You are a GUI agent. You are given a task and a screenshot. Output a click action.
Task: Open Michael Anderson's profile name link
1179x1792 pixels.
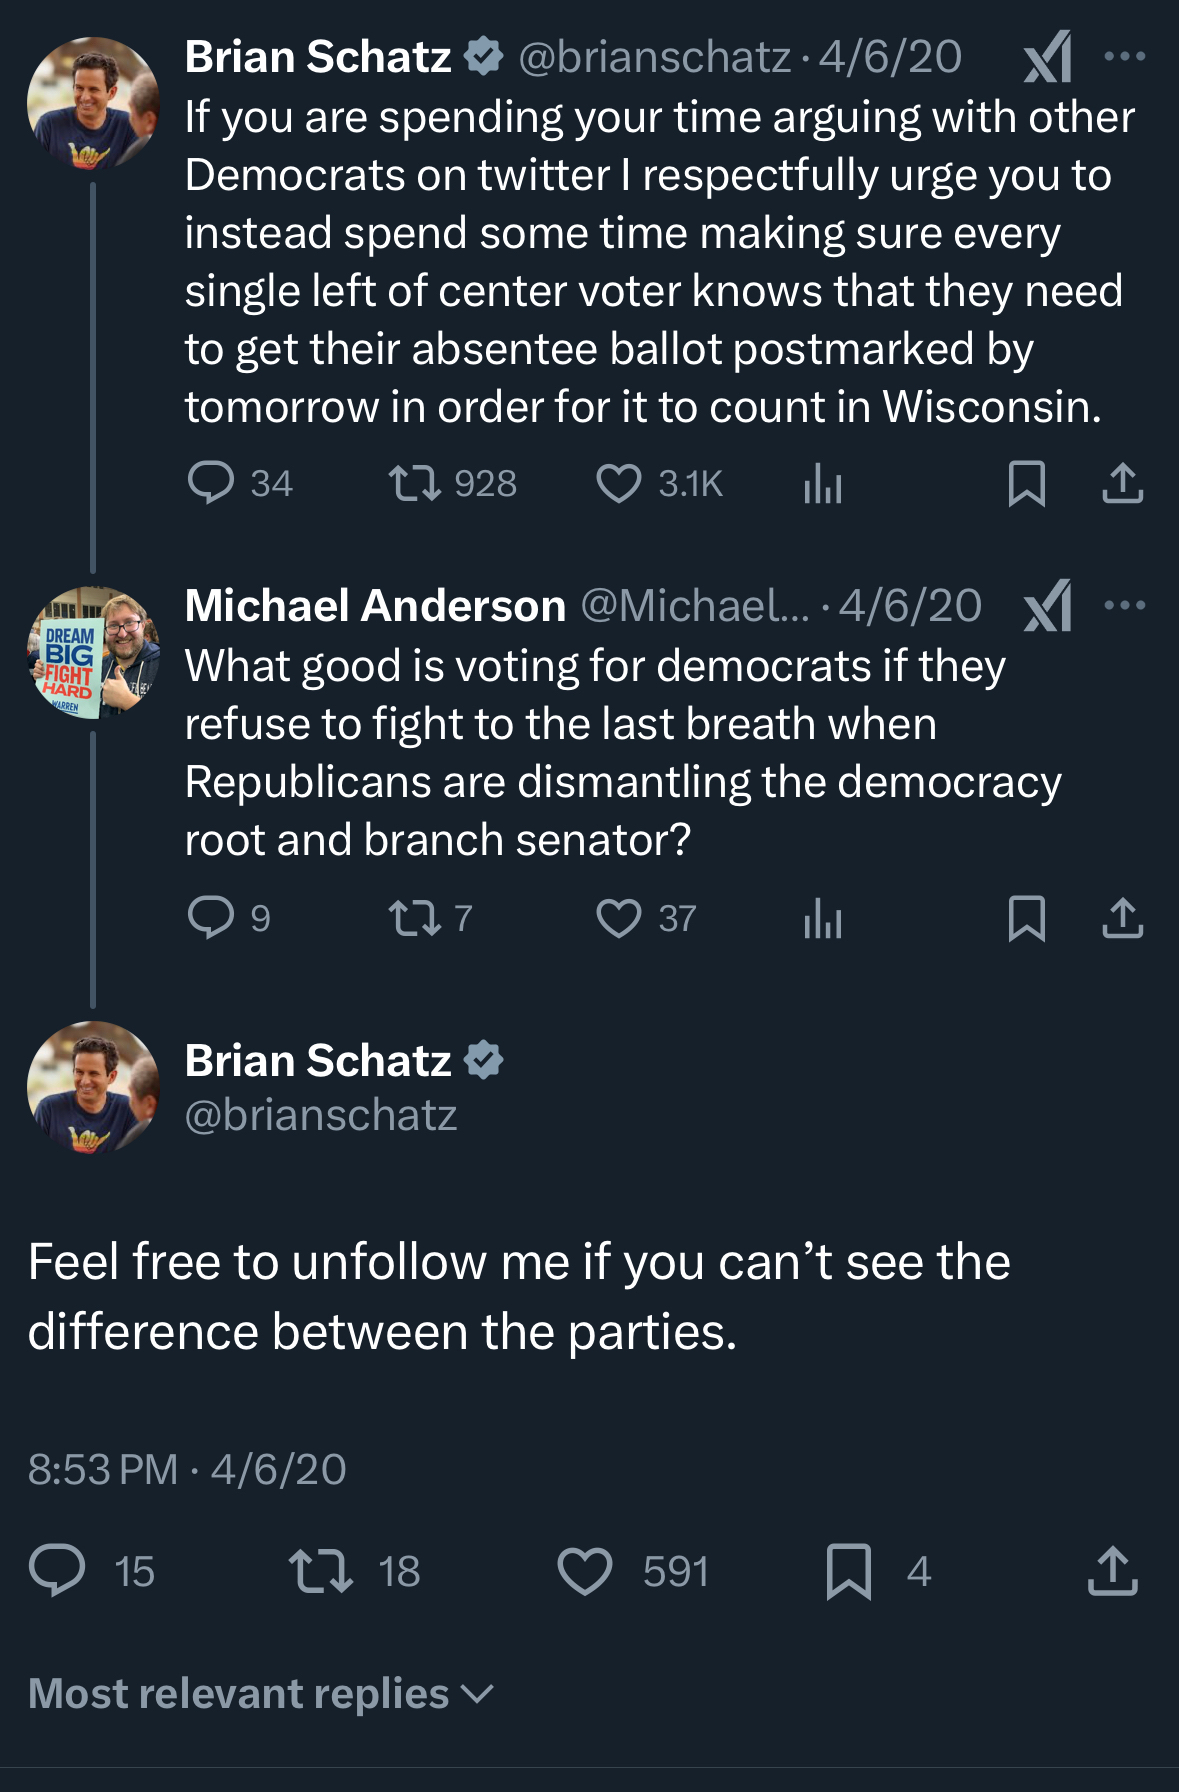coord(375,606)
